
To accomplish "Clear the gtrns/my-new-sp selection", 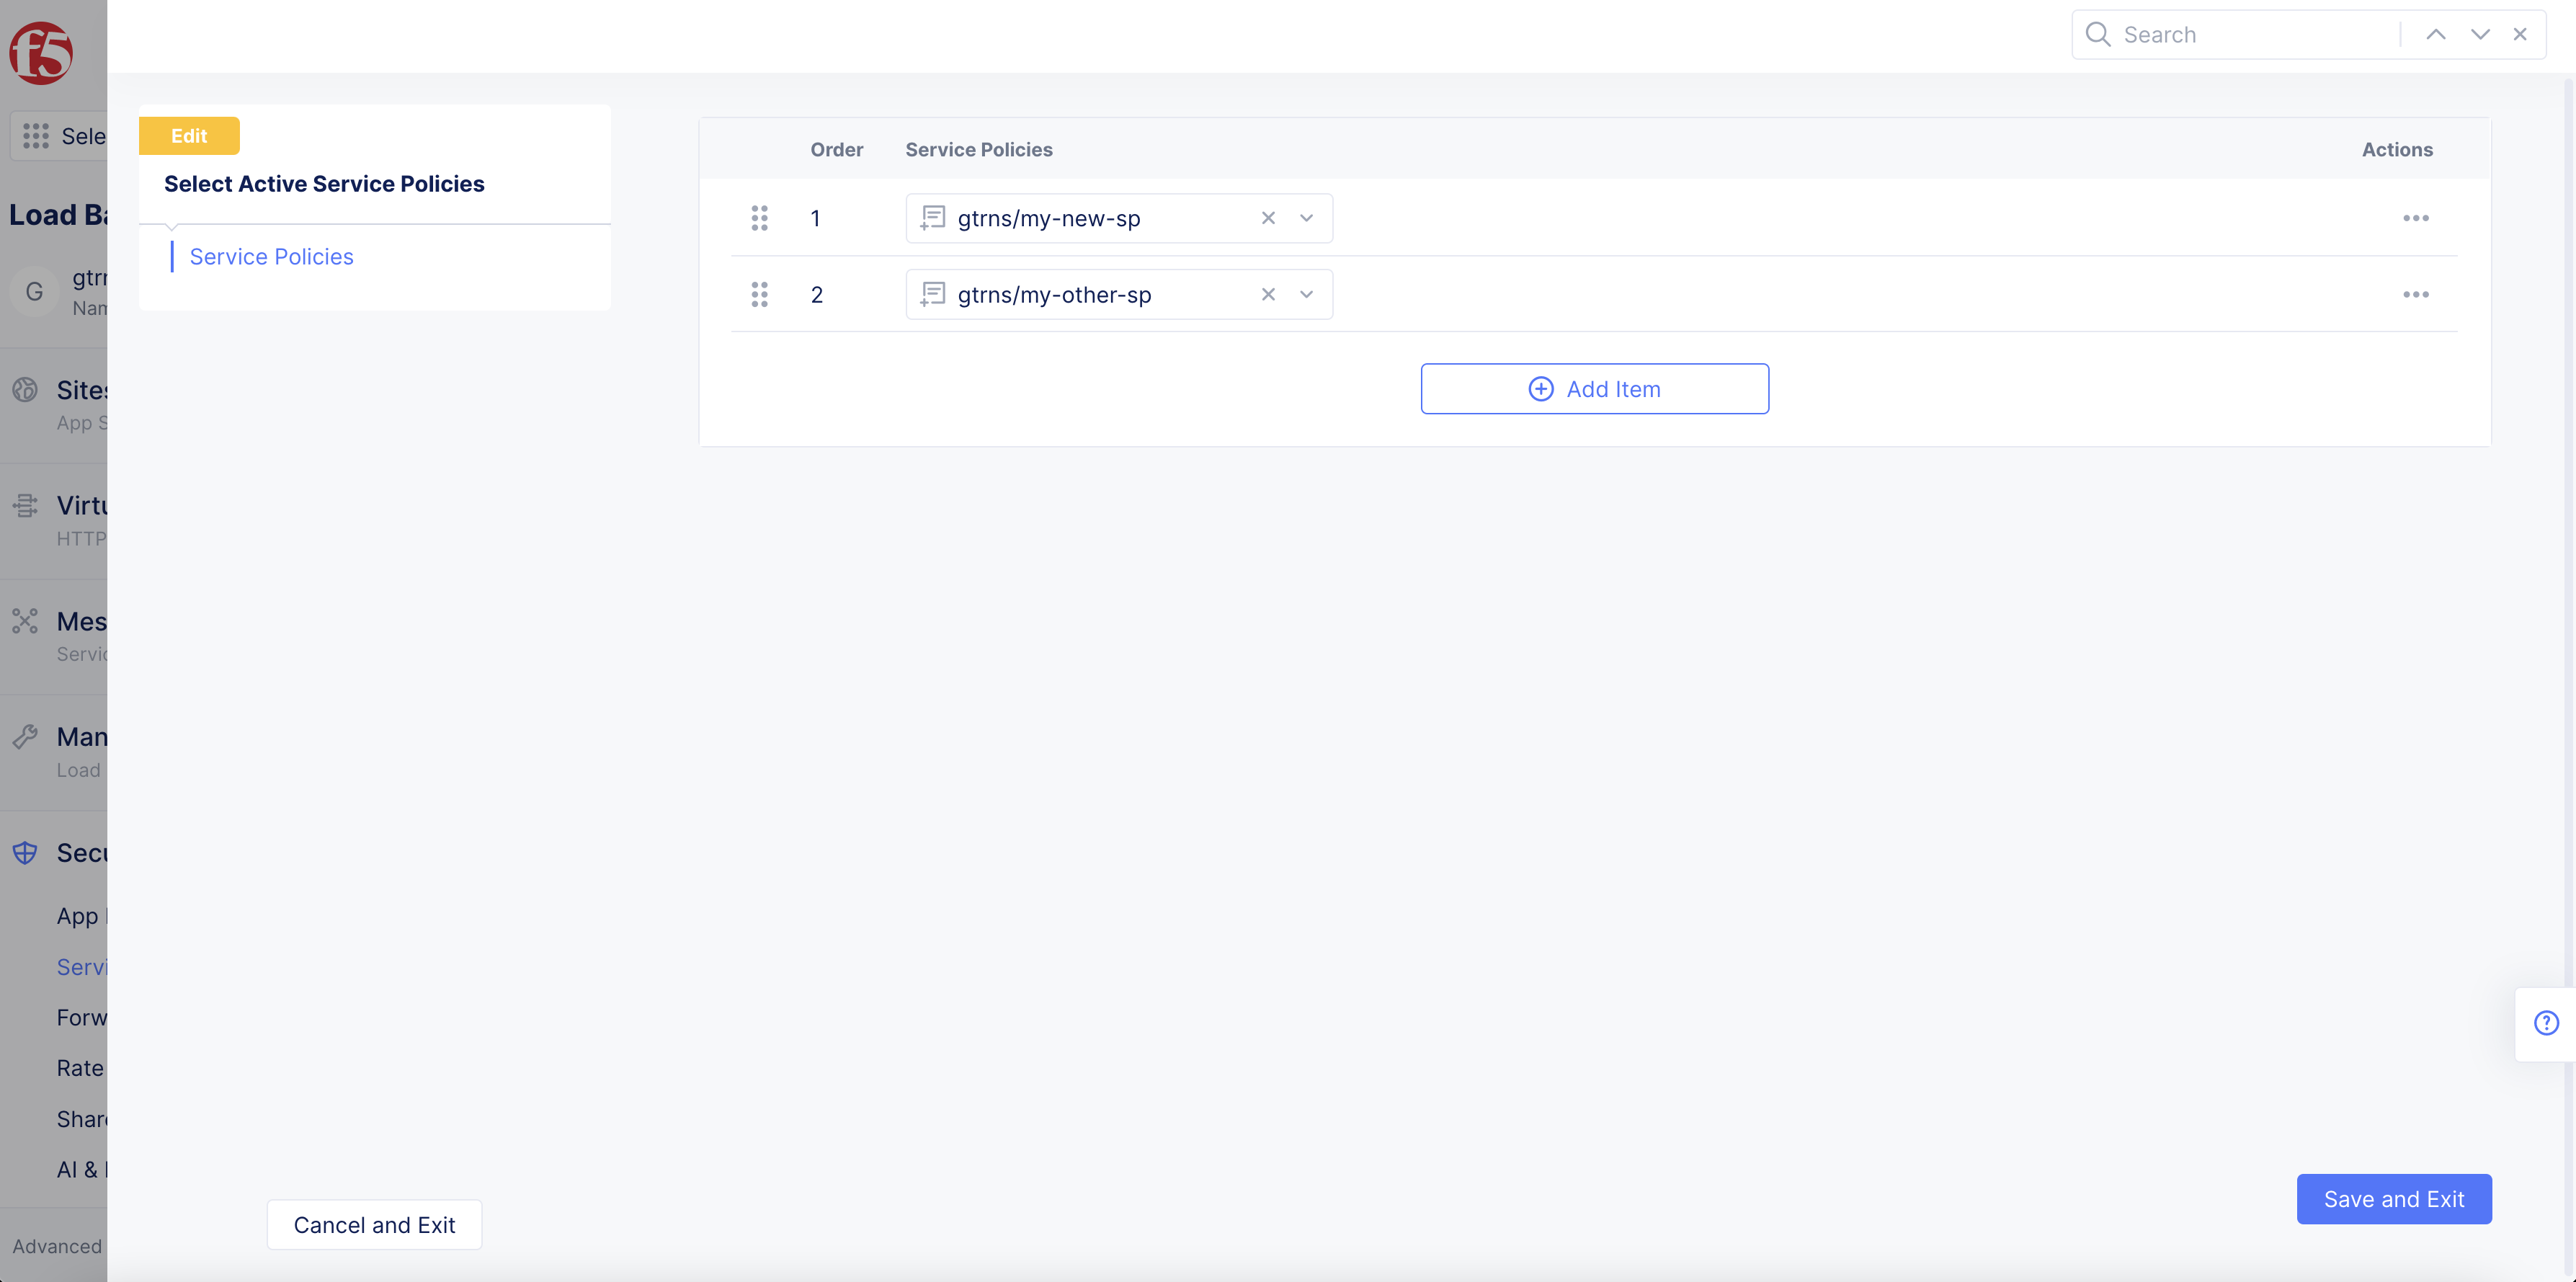I will pyautogui.click(x=1267, y=218).
